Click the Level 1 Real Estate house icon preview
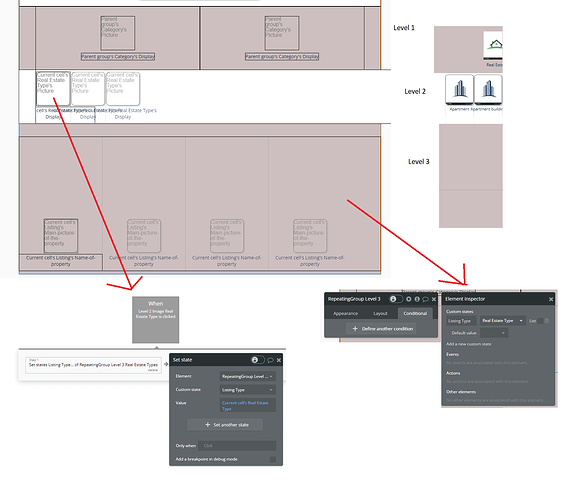The image size is (569, 500). click(x=494, y=45)
